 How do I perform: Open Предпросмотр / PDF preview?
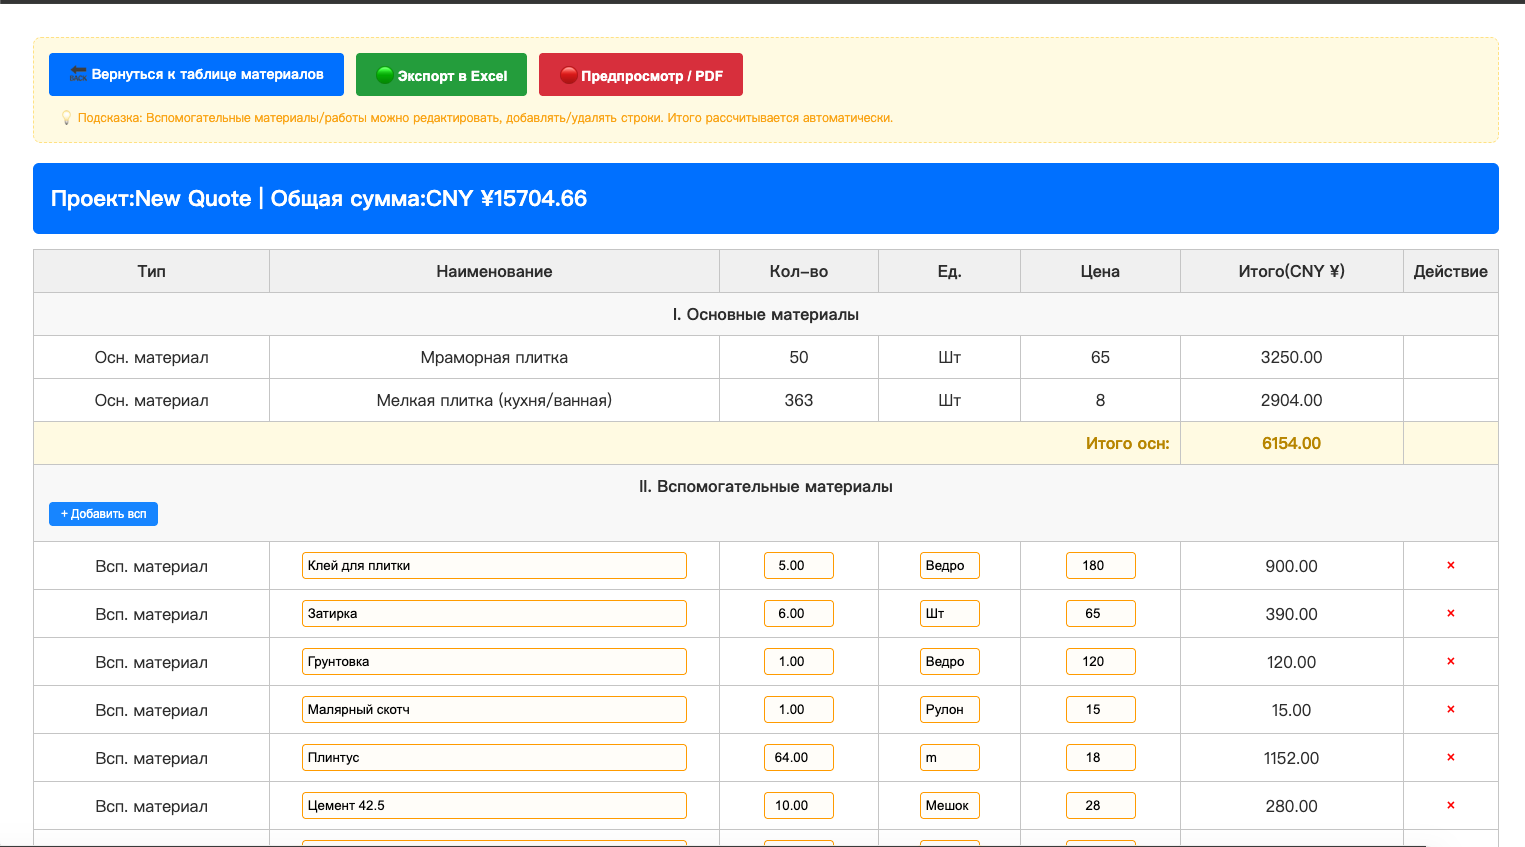point(641,75)
